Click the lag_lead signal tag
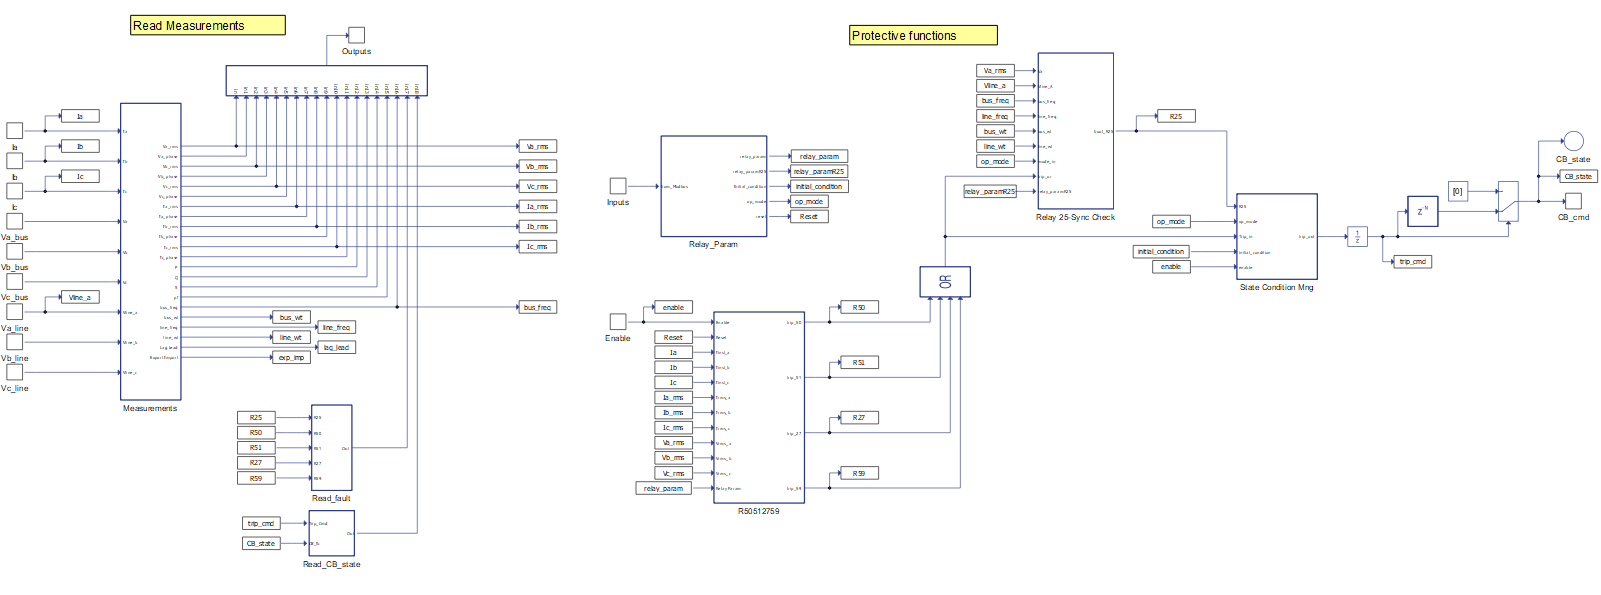This screenshot has height=595, width=1601. (336, 347)
